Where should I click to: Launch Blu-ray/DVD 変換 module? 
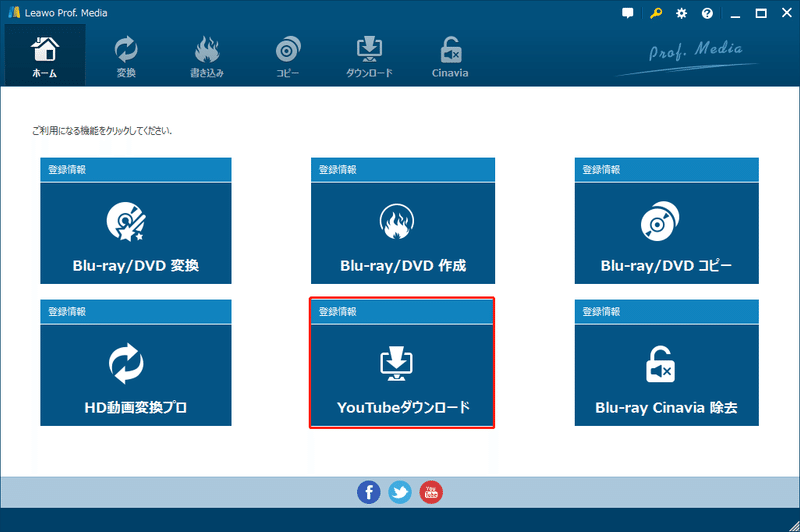[136, 233]
